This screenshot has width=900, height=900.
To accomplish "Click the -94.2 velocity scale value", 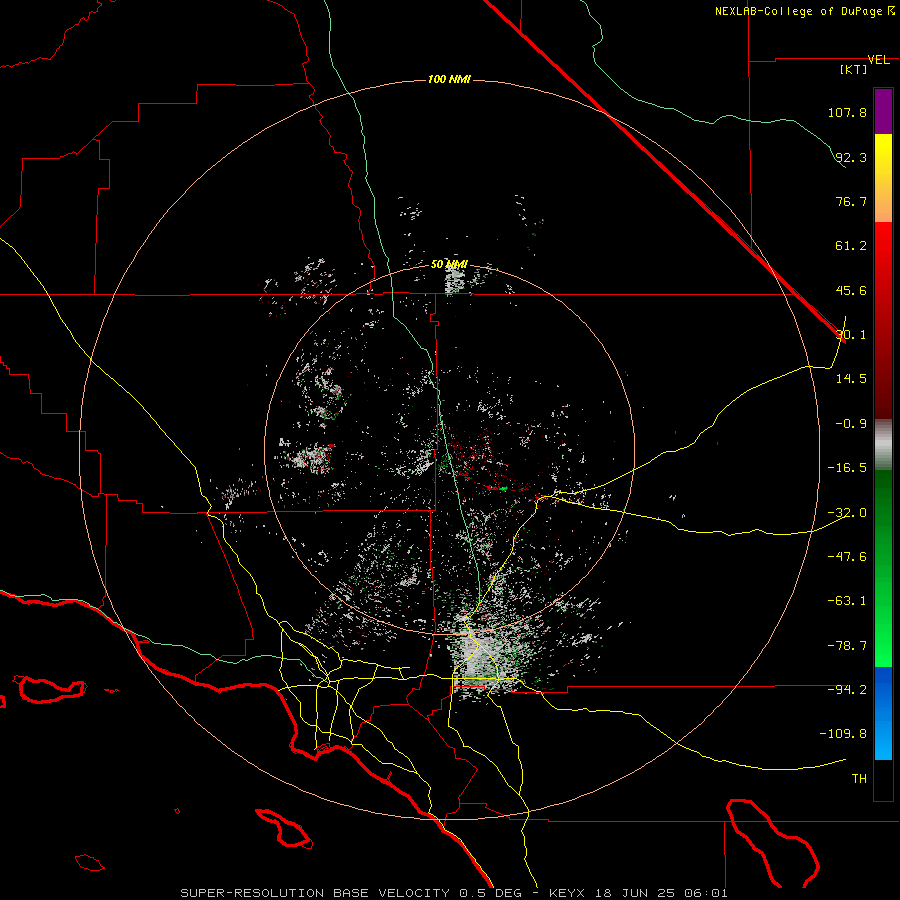I will tap(847, 690).
